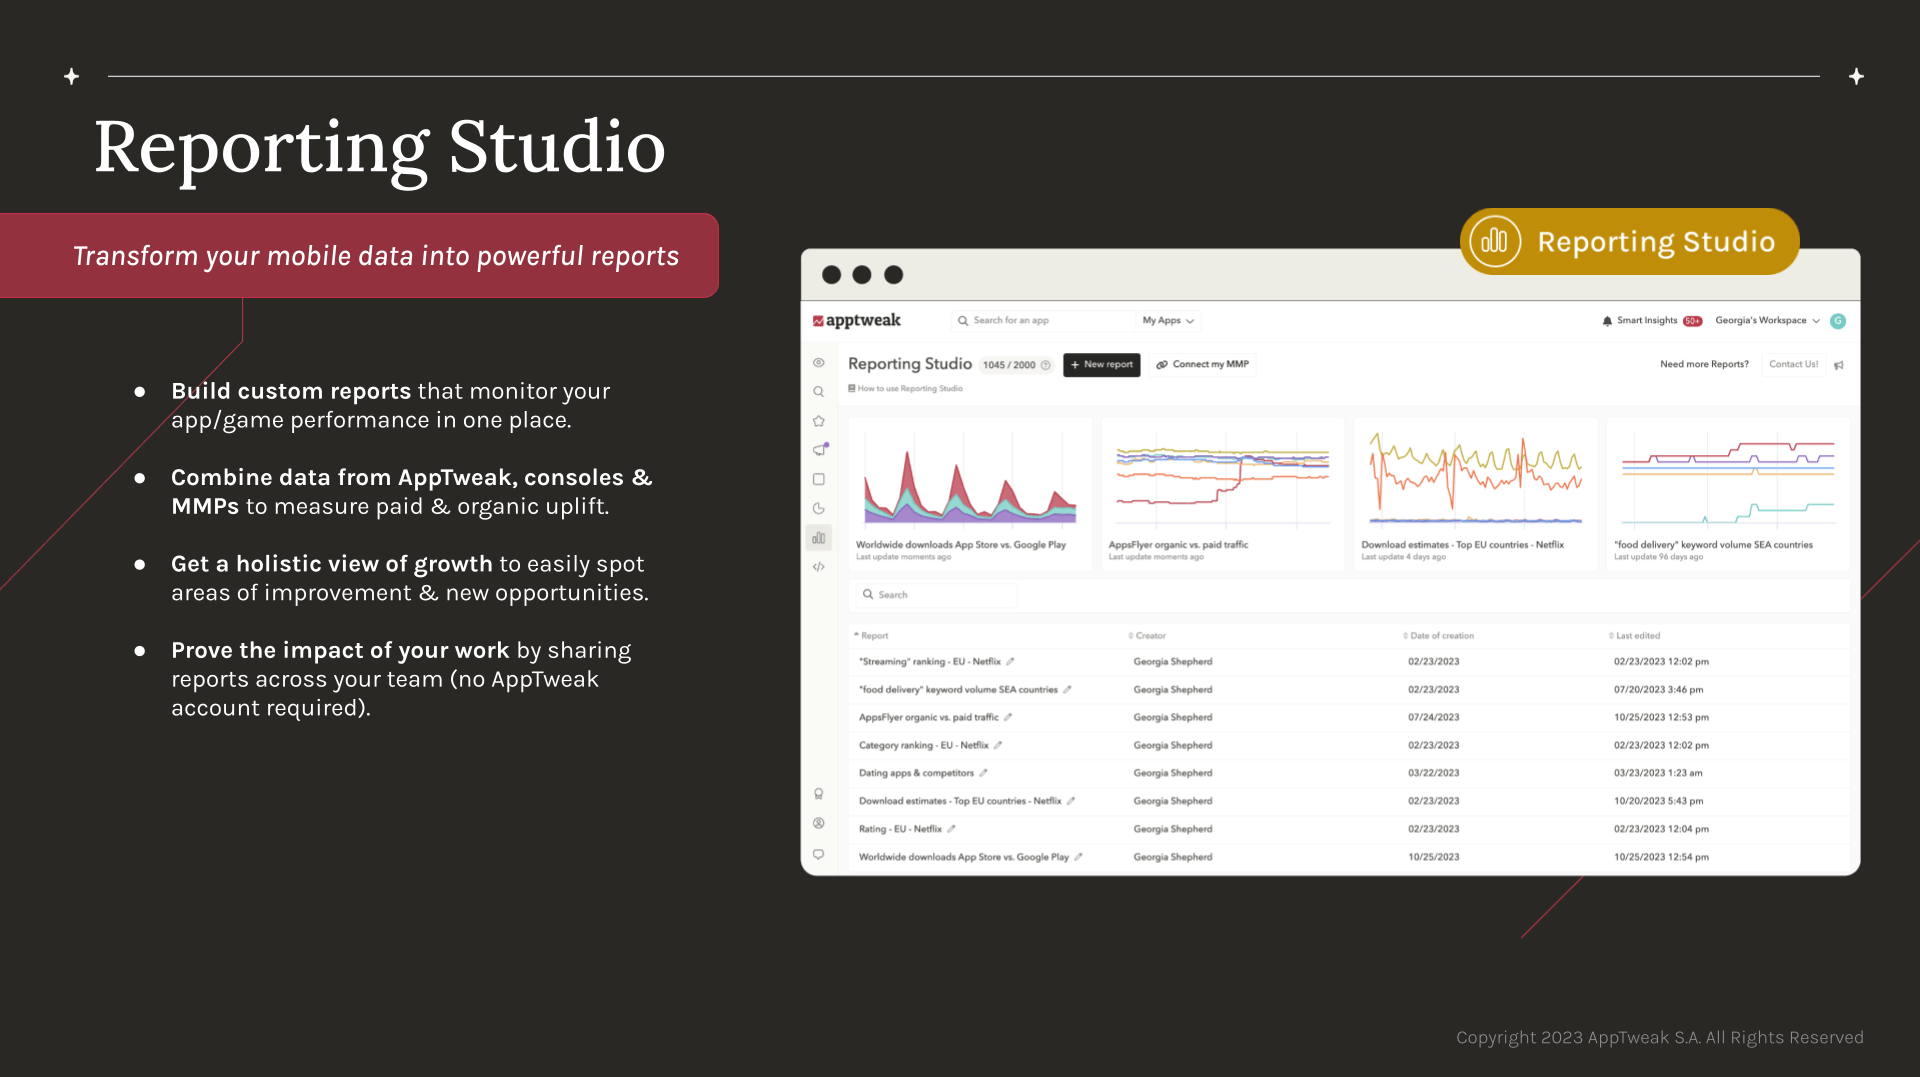
Task: Click last edited 10/20/2023 5:43 pm
Action: coord(1658,802)
